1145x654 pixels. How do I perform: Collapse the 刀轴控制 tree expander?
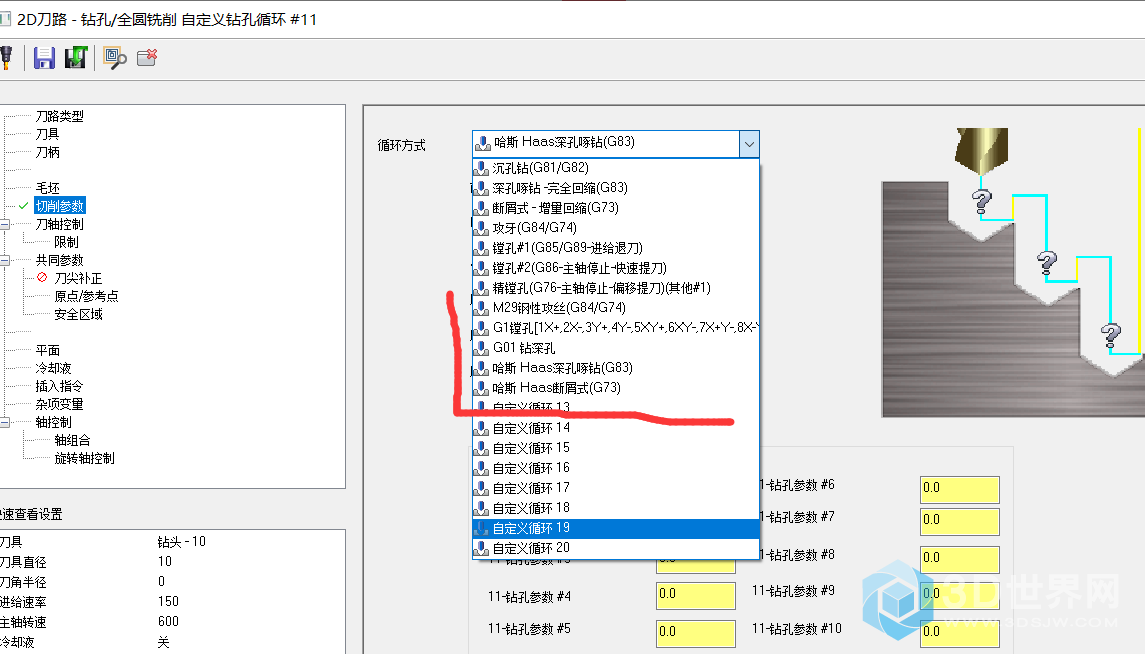point(4,224)
